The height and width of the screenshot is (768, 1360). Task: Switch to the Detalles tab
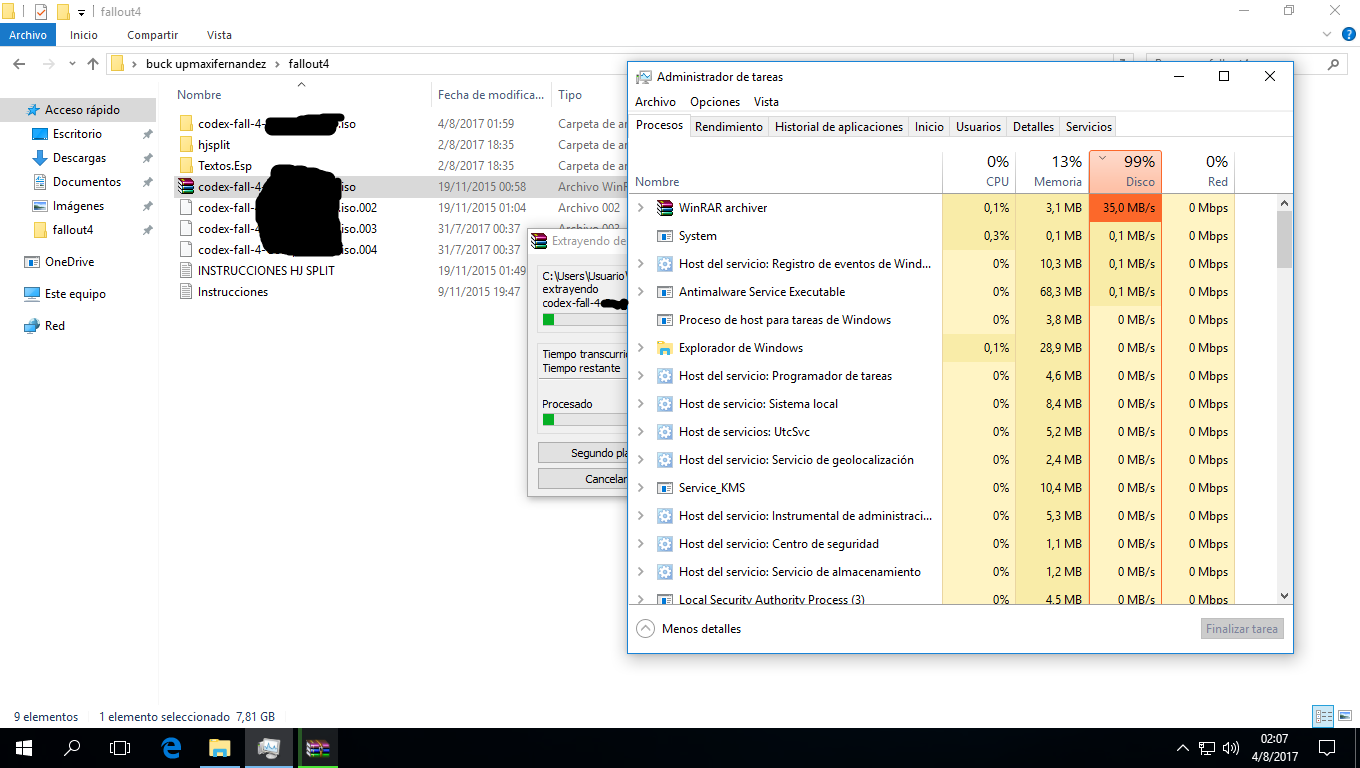pos(1033,127)
